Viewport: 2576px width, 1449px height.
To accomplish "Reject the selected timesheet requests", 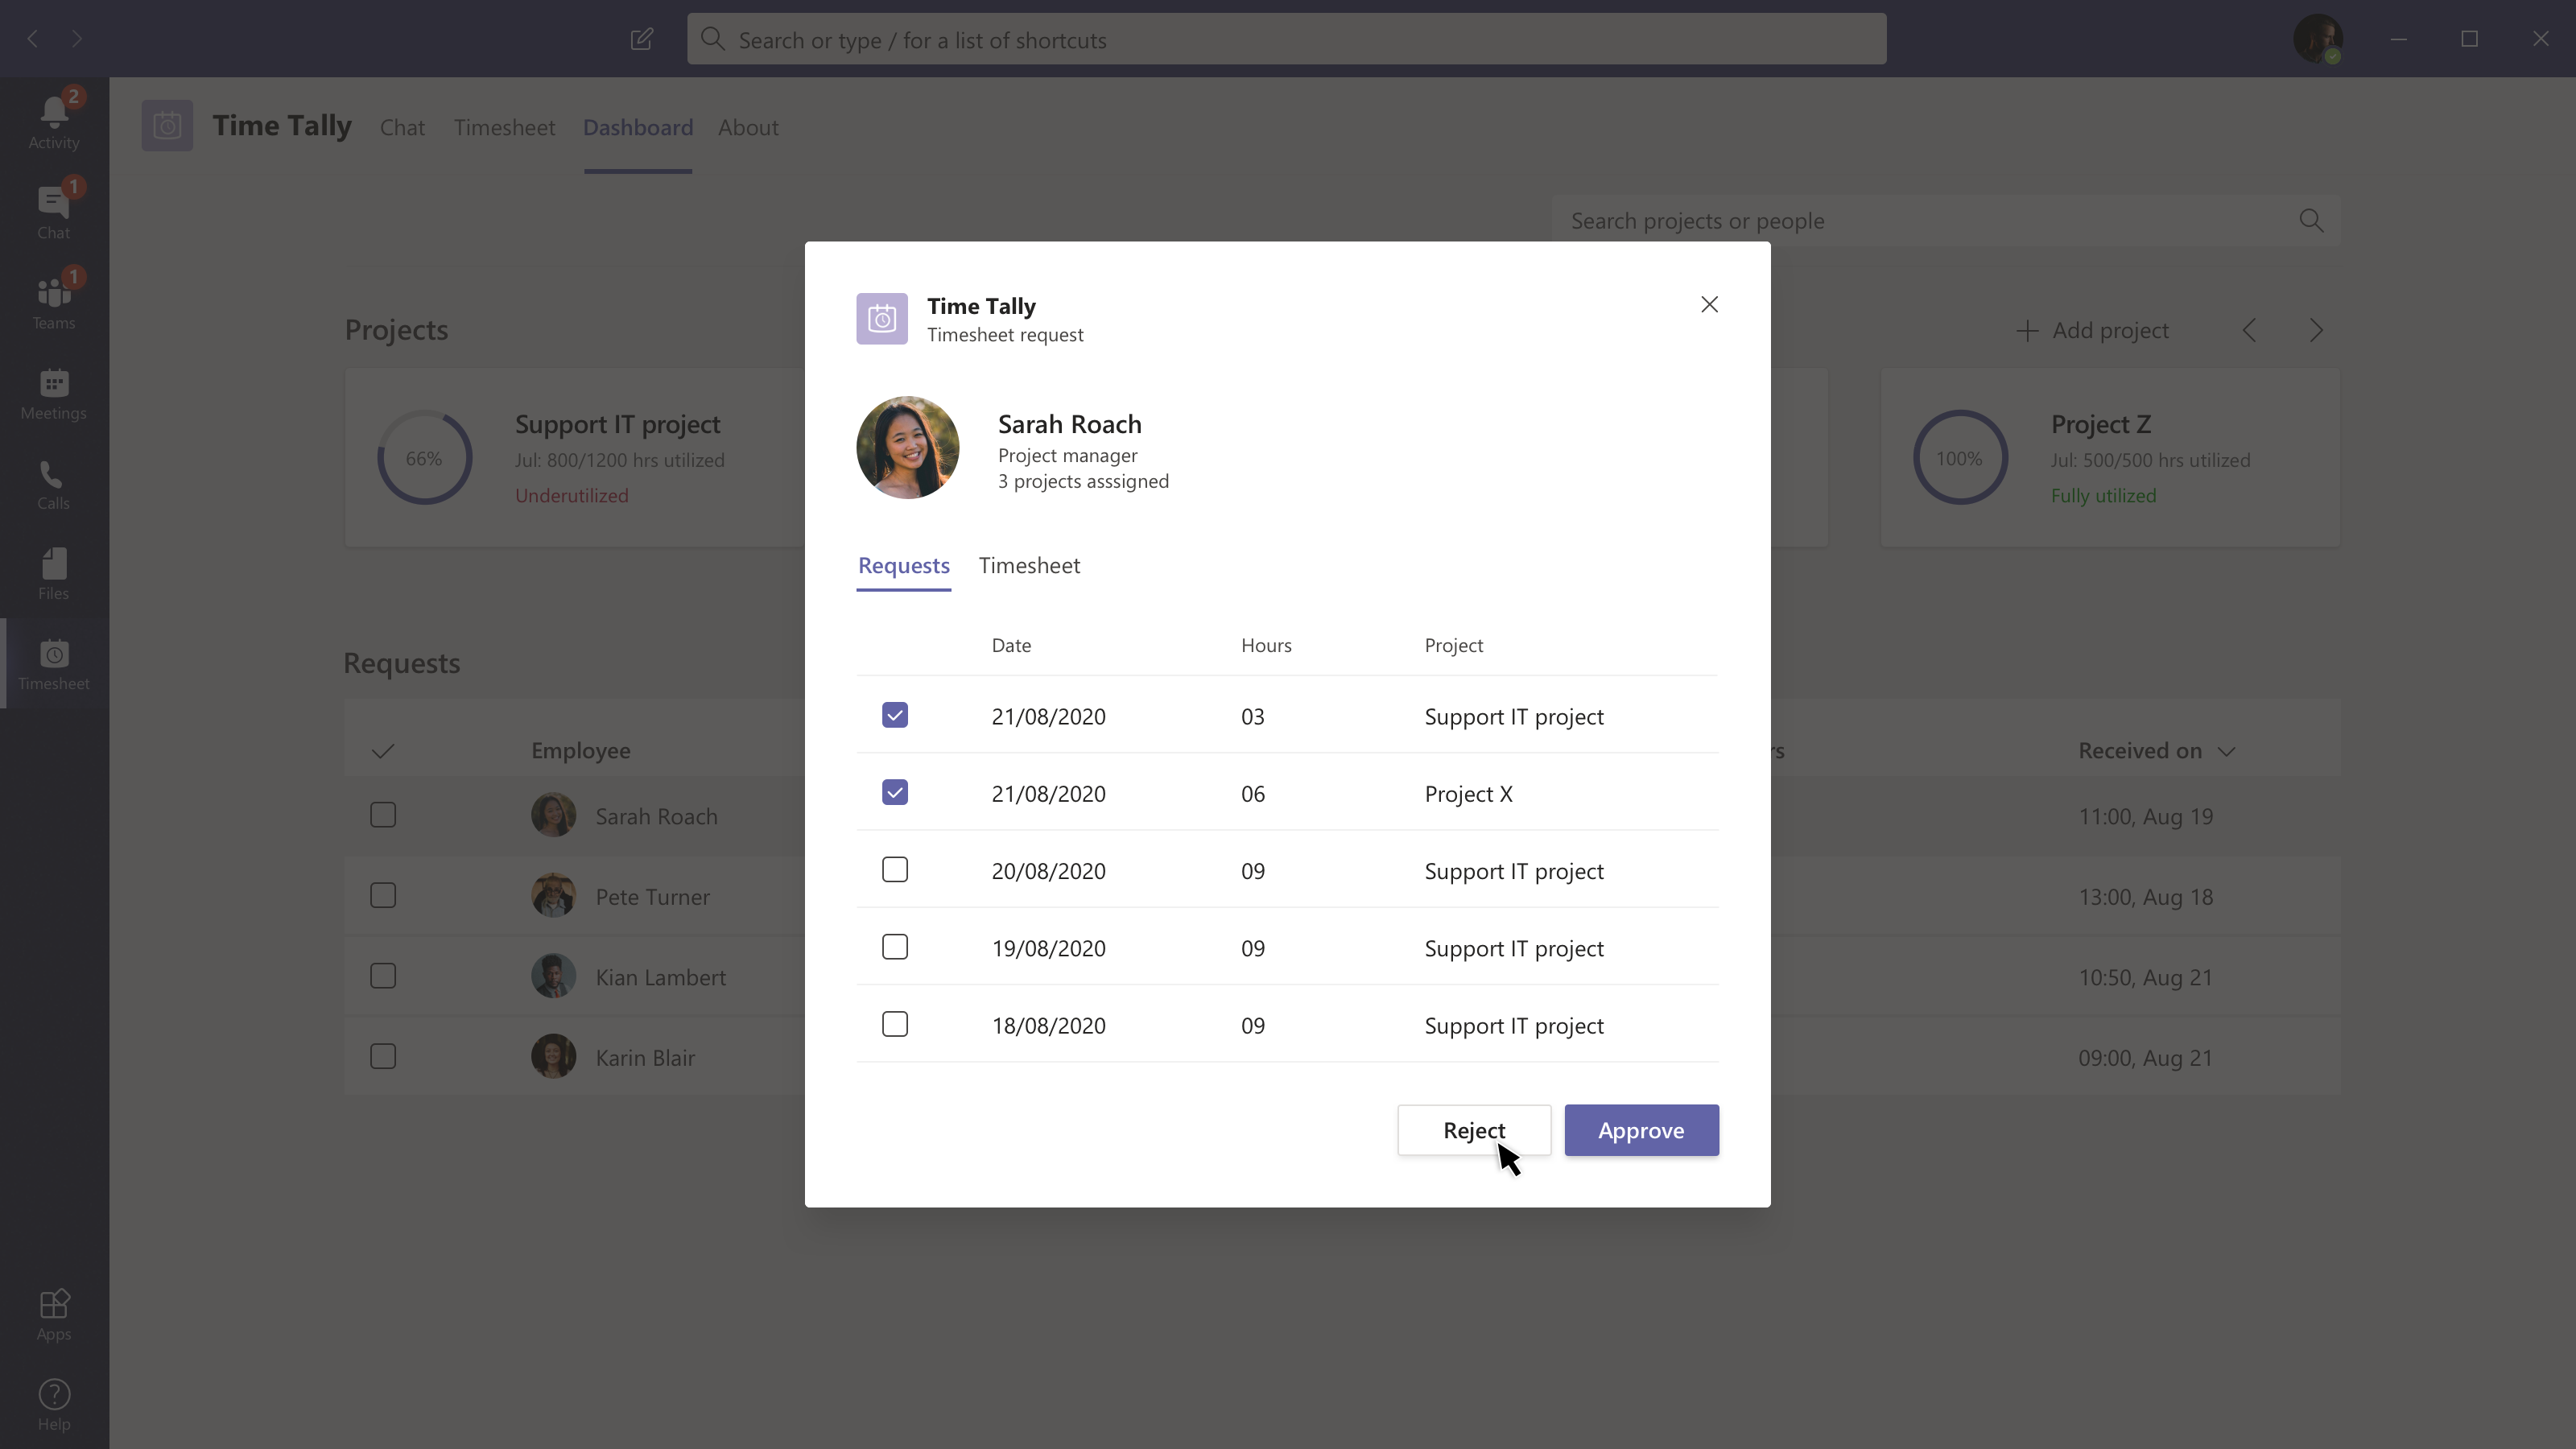I will (1474, 1130).
